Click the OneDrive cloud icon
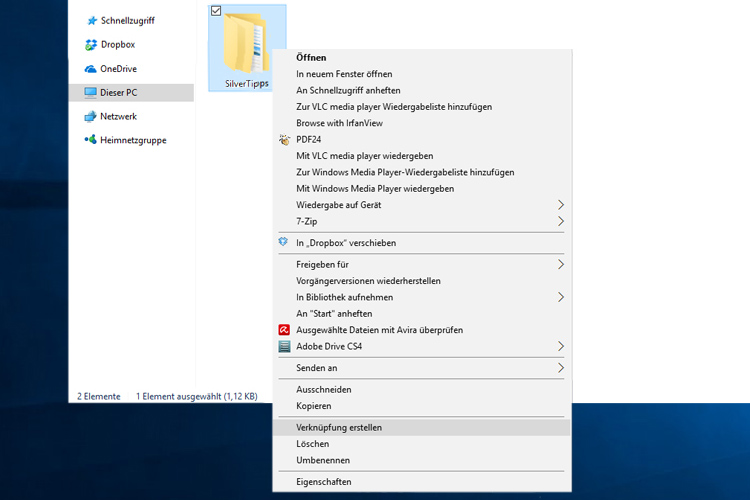The image size is (750, 500). pyautogui.click(x=90, y=69)
